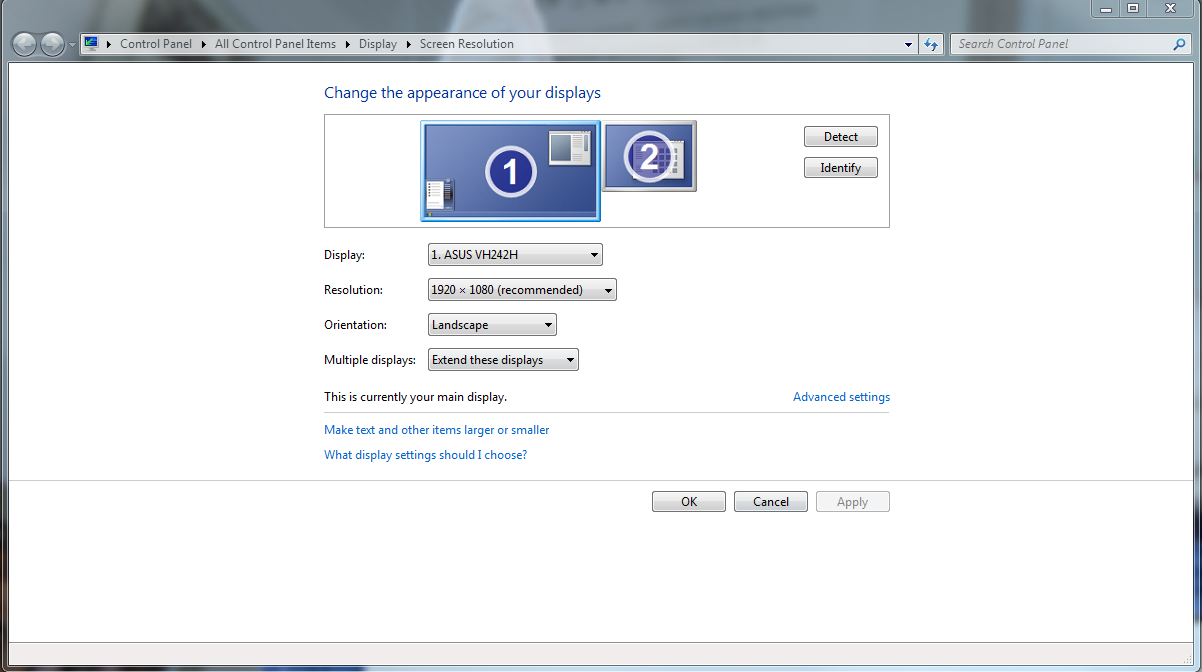Click the Display icon in the address bar
1202x672 pixels.
point(90,43)
